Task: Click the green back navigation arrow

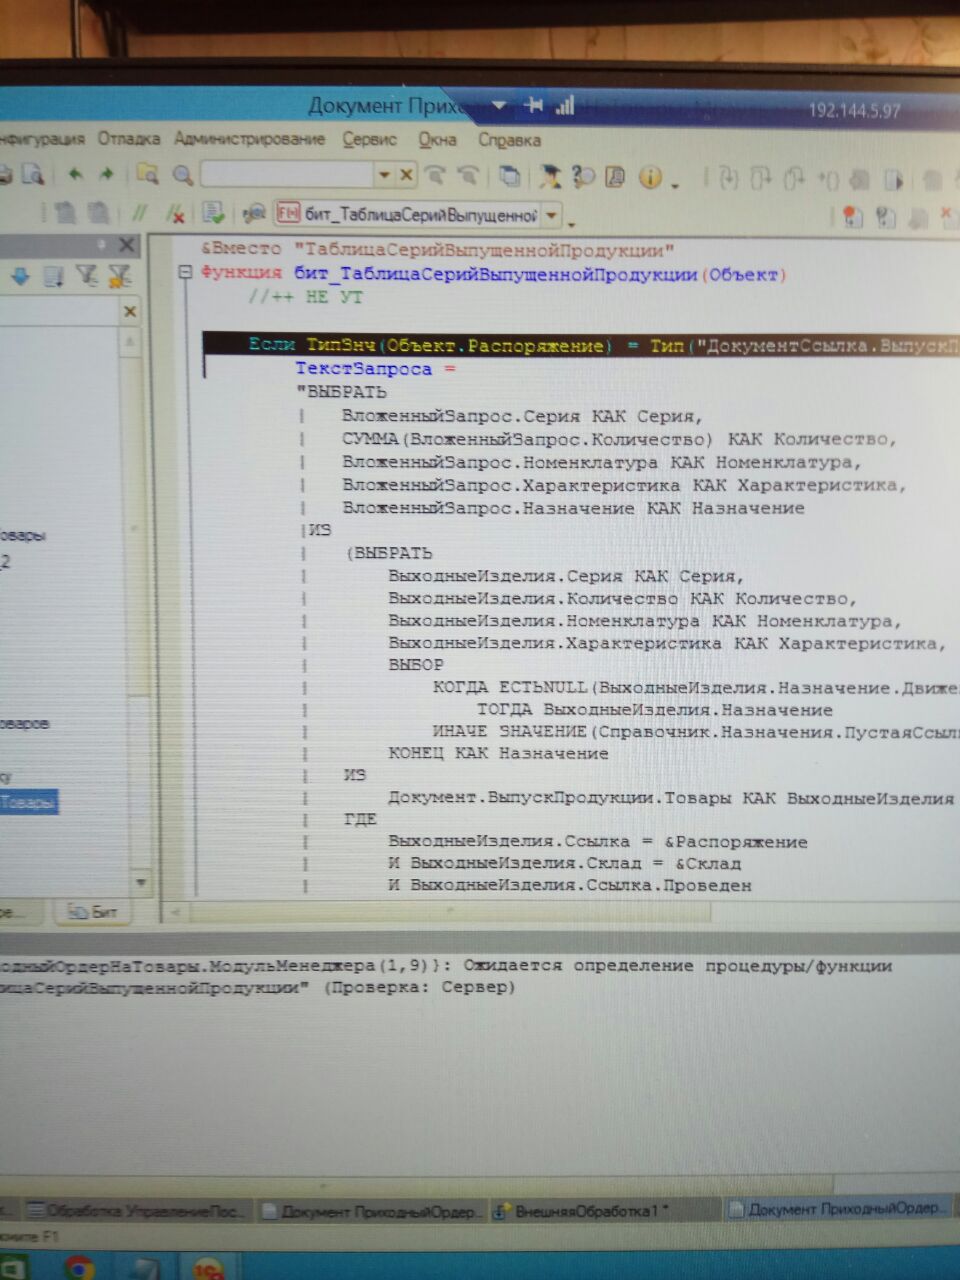Action: click(75, 174)
